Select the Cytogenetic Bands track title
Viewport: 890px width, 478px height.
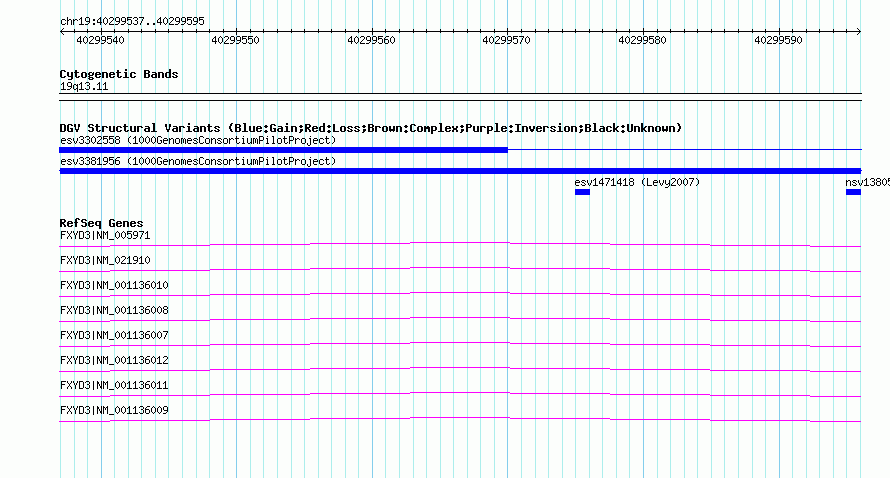pos(119,74)
